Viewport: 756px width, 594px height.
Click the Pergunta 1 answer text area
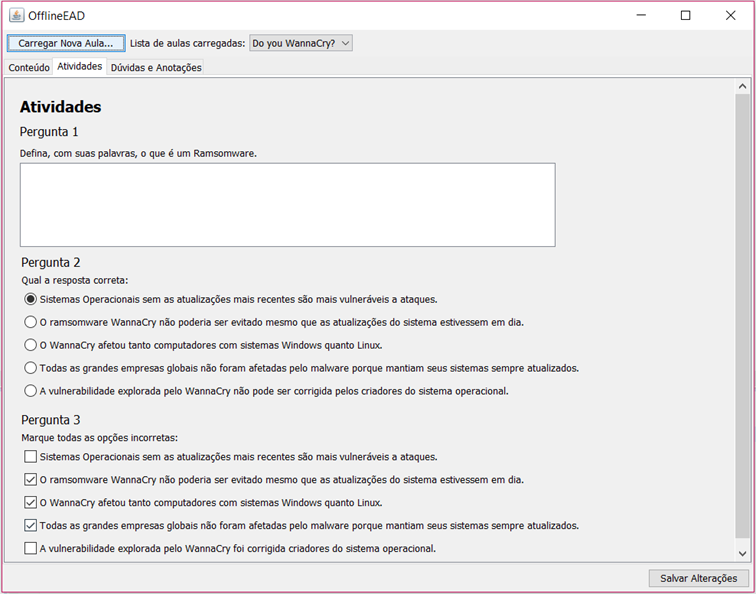287,205
